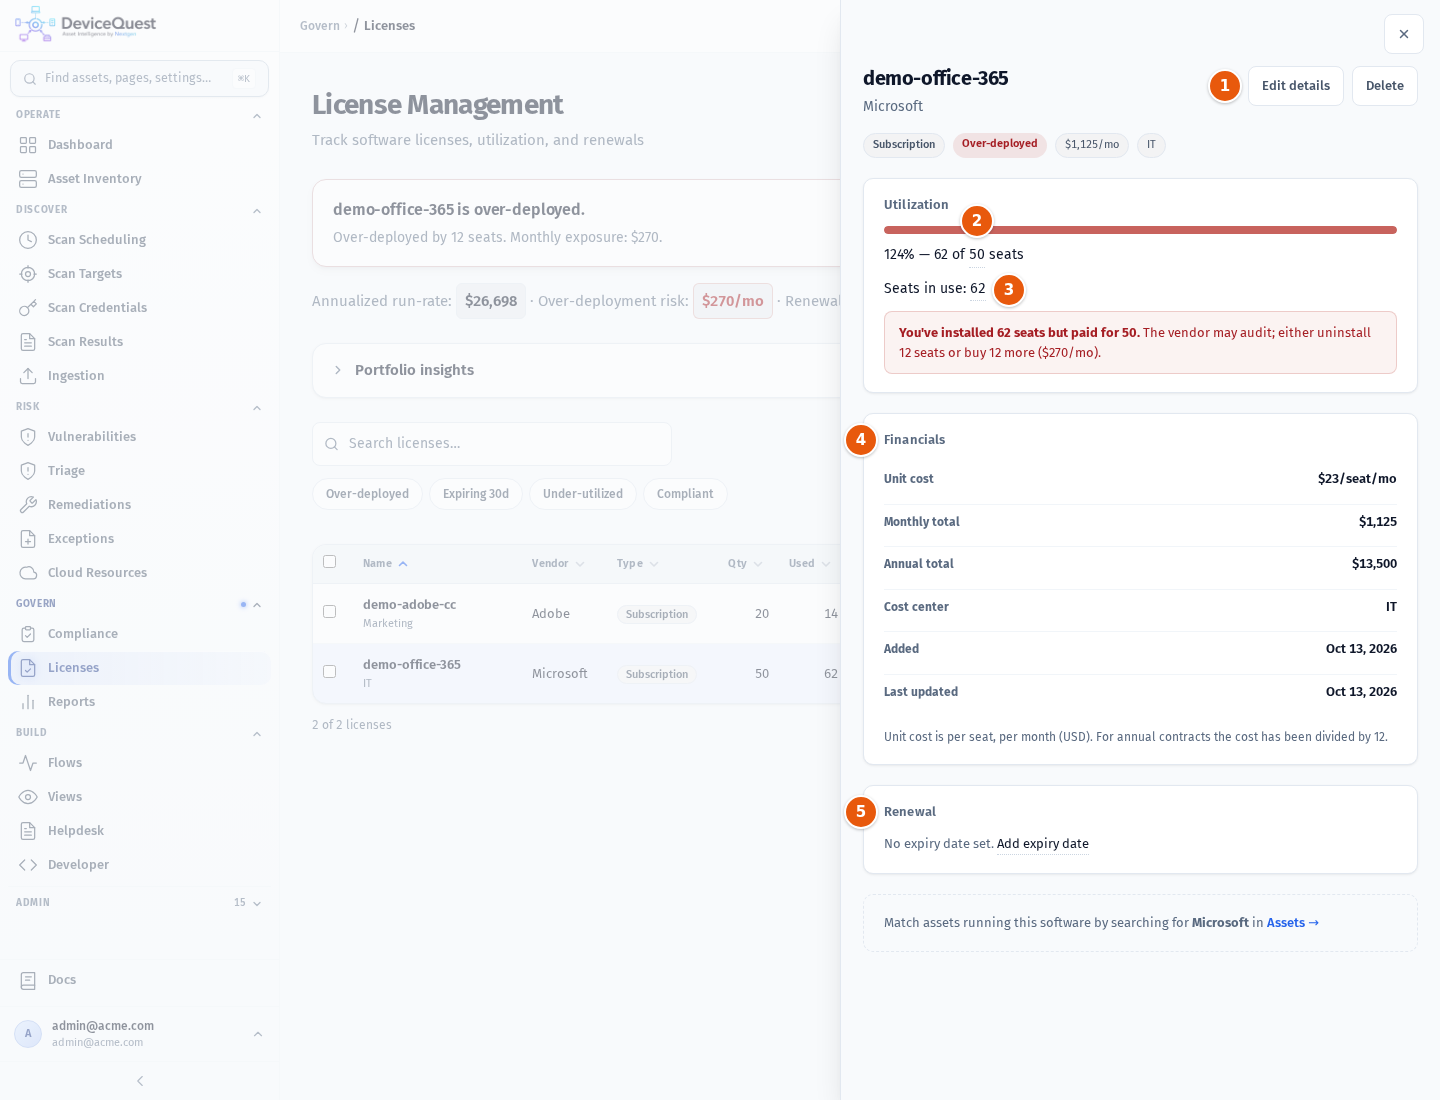Open Vulnerabilities shield icon
The image size is (1440, 1100).
[28, 437]
